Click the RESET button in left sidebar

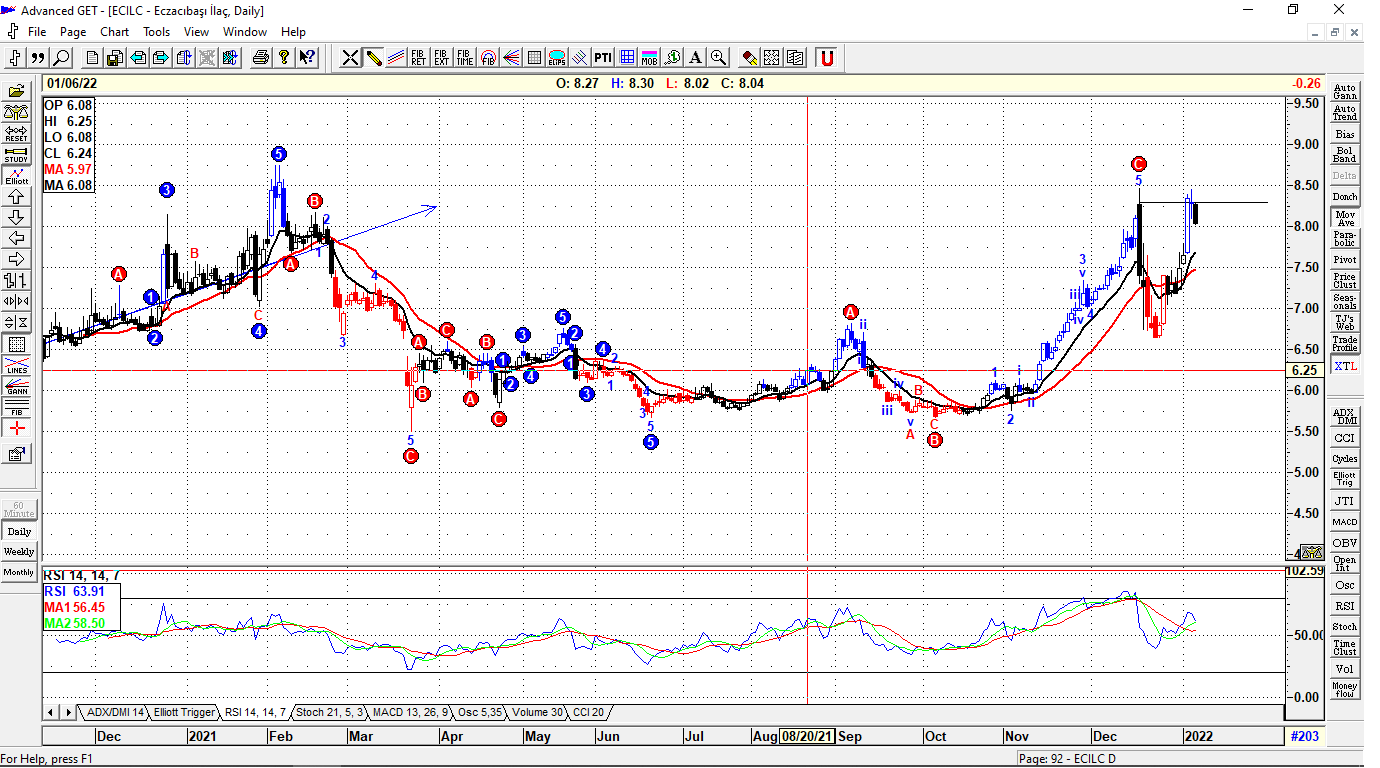[17, 133]
